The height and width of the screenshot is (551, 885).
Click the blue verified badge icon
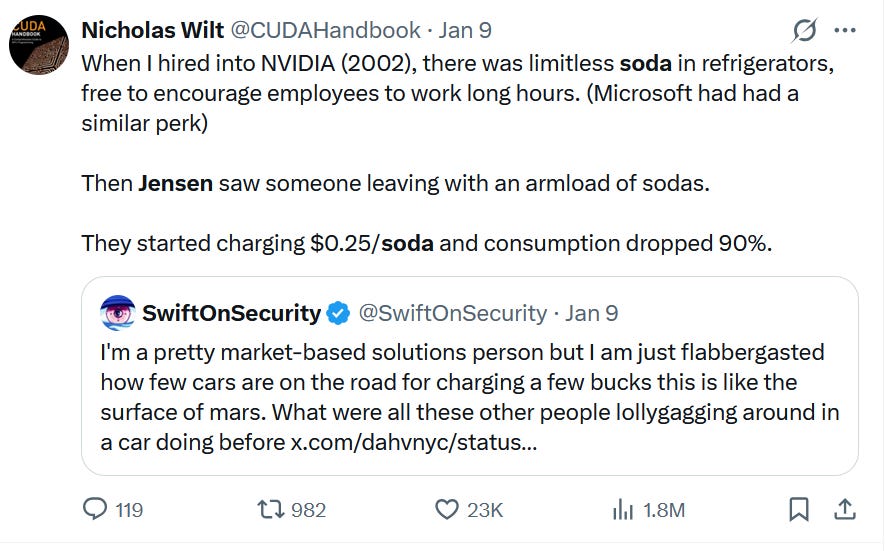339,313
